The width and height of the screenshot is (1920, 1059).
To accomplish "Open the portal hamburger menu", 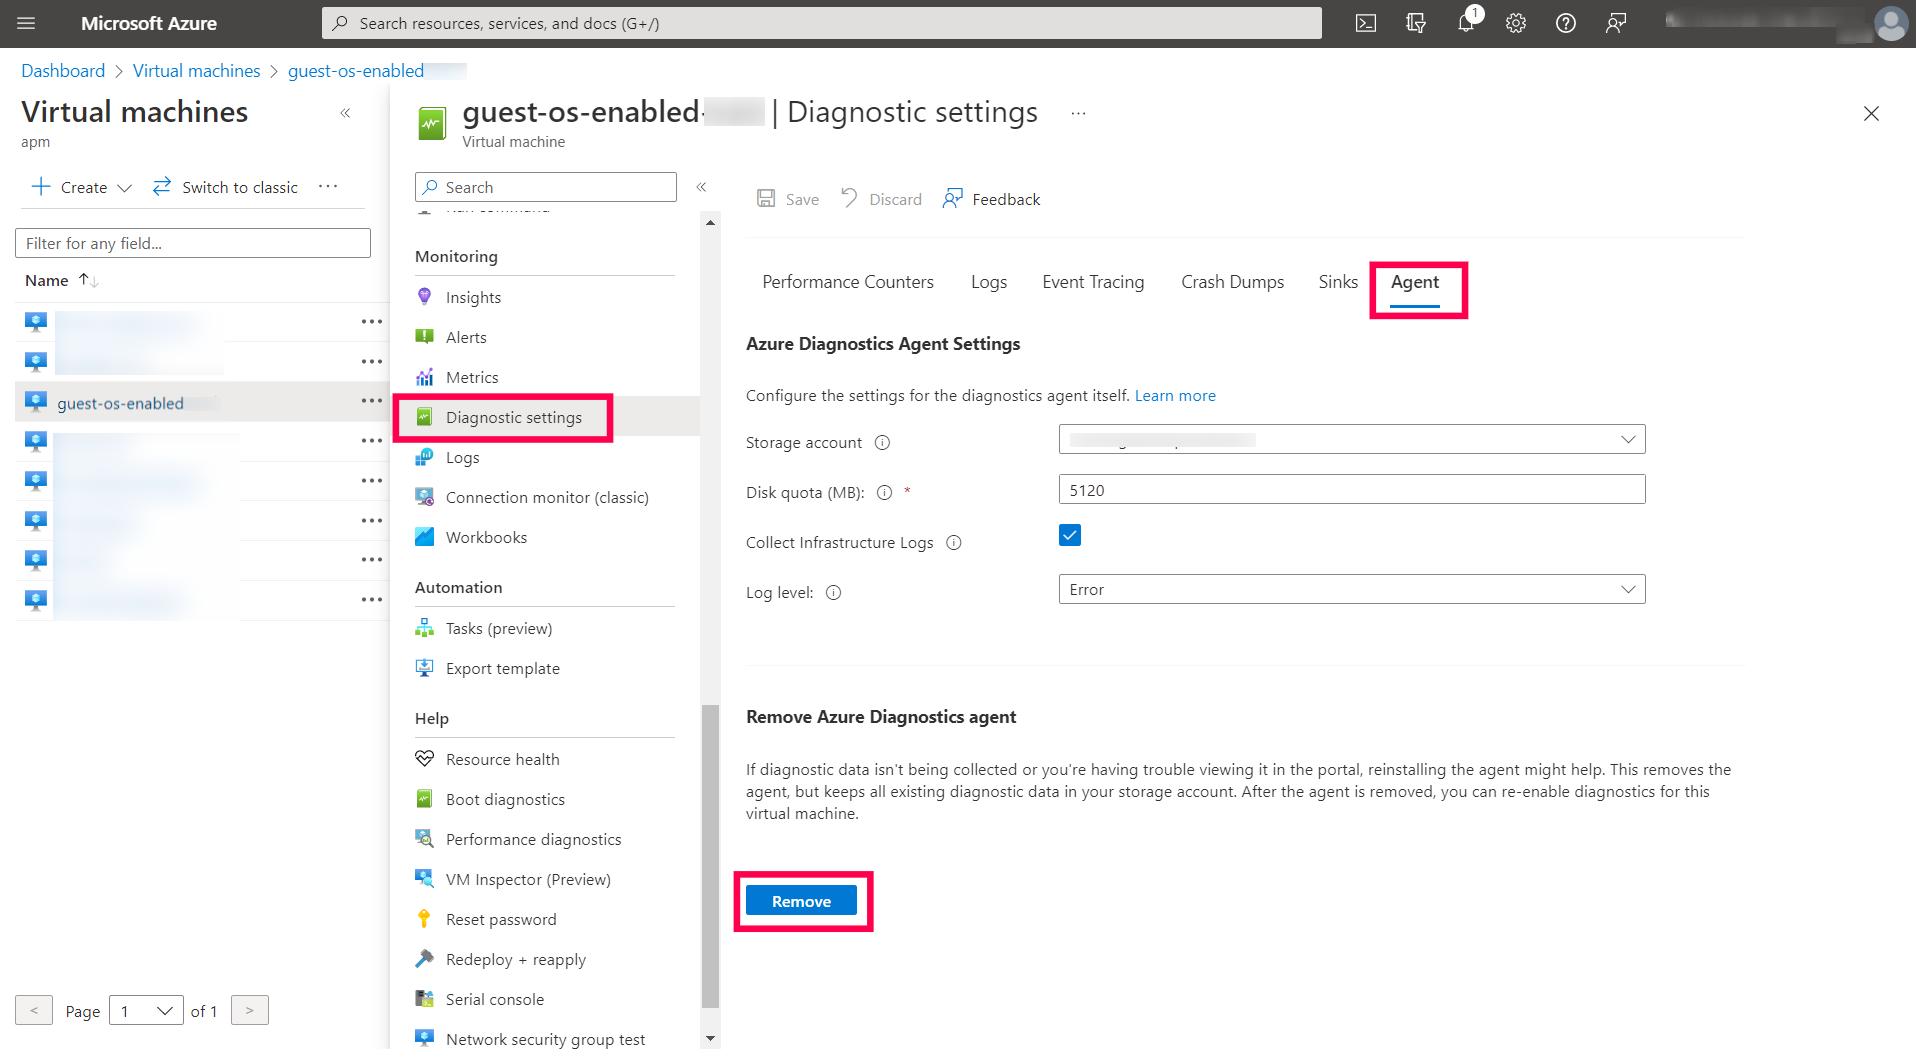I will [x=26, y=23].
